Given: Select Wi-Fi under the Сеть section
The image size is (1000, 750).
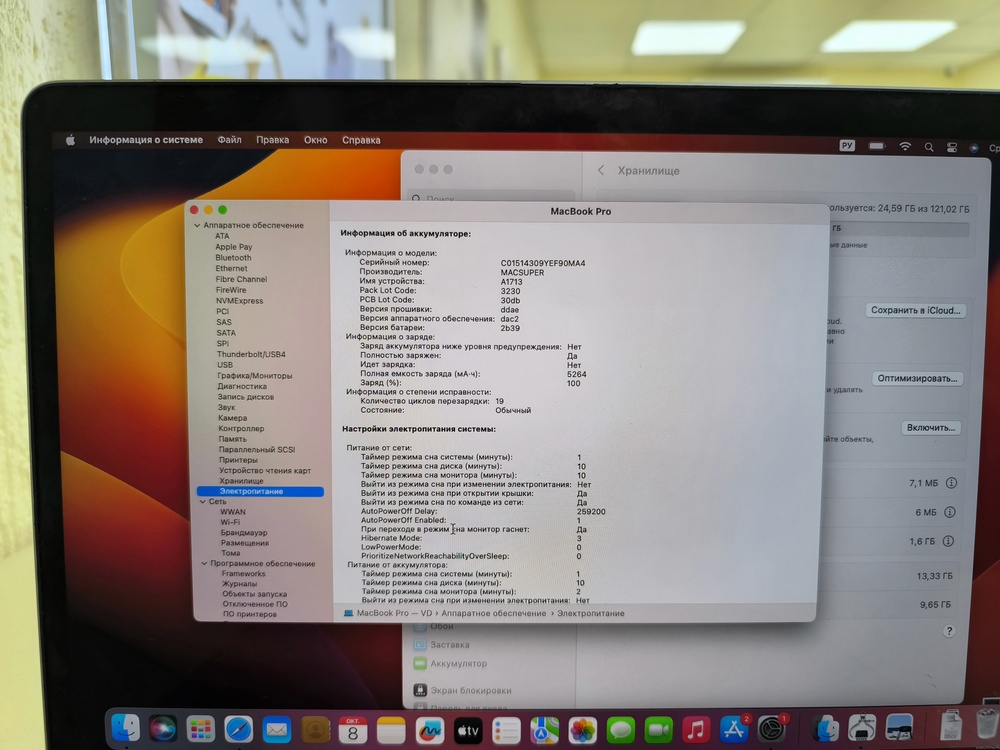Looking at the screenshot, I should 230,522.
